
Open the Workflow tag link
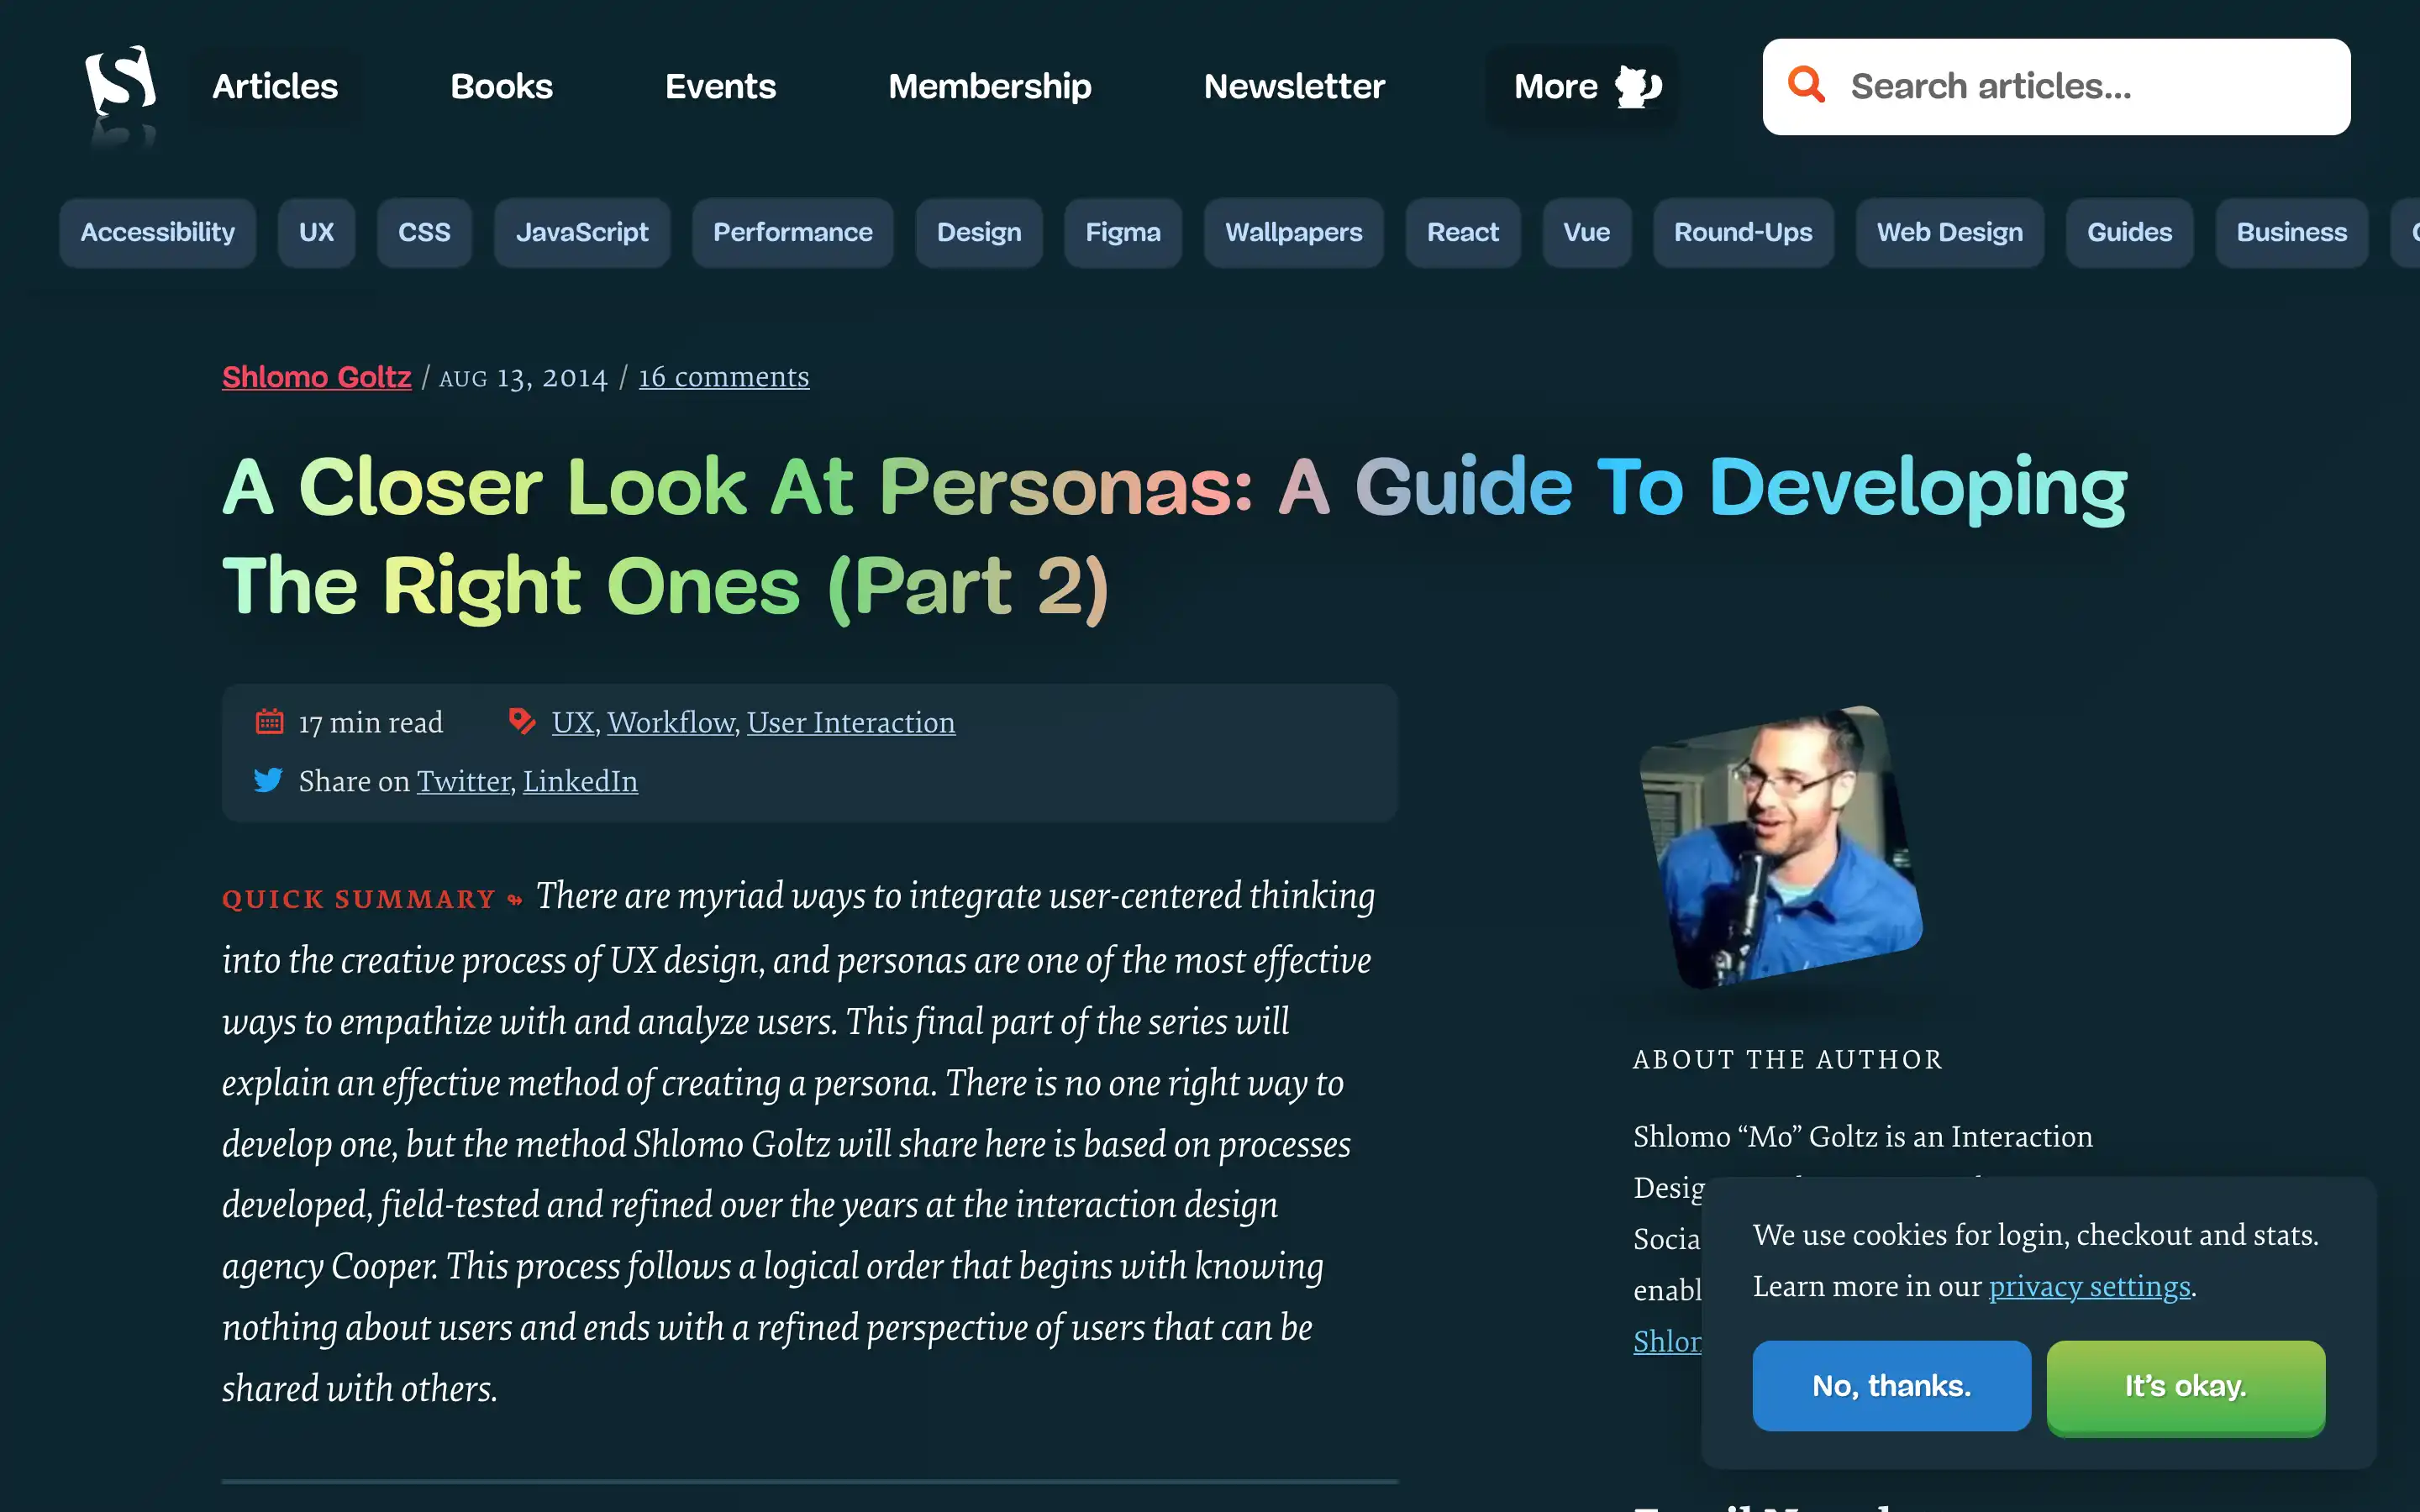pos(671,722)
